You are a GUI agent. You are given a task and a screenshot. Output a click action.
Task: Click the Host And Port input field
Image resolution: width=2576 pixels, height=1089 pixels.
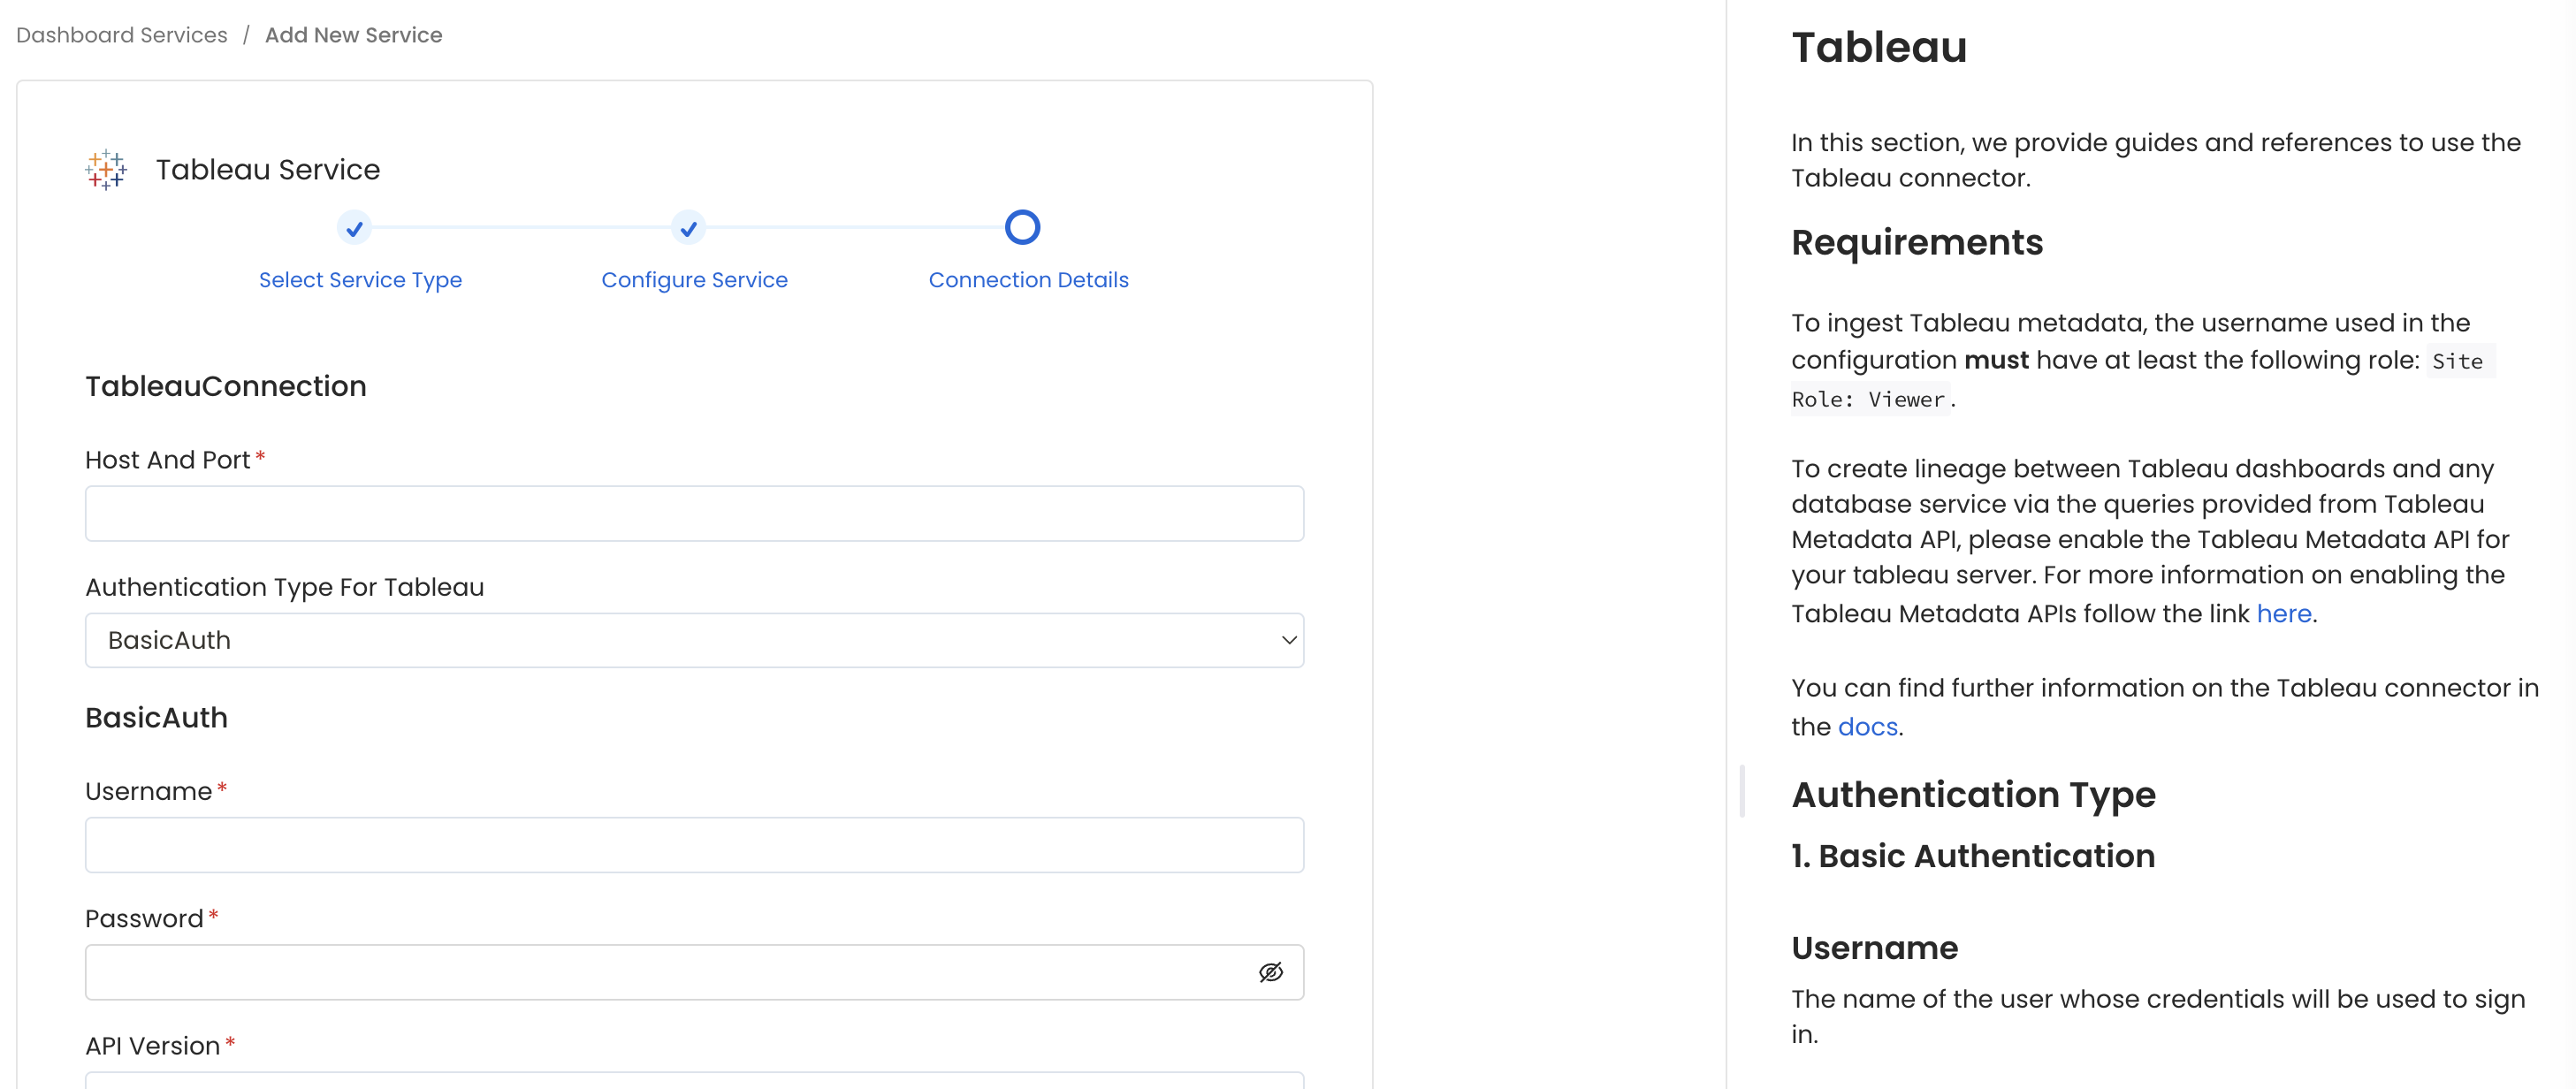[x=694, y=513]
